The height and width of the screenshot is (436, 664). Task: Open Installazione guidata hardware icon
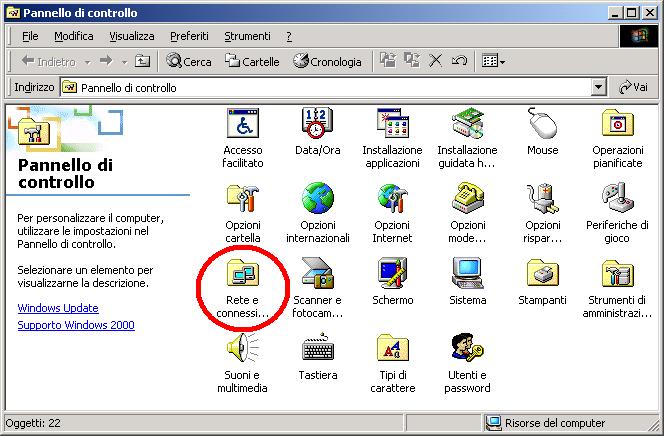coord(467,123)
